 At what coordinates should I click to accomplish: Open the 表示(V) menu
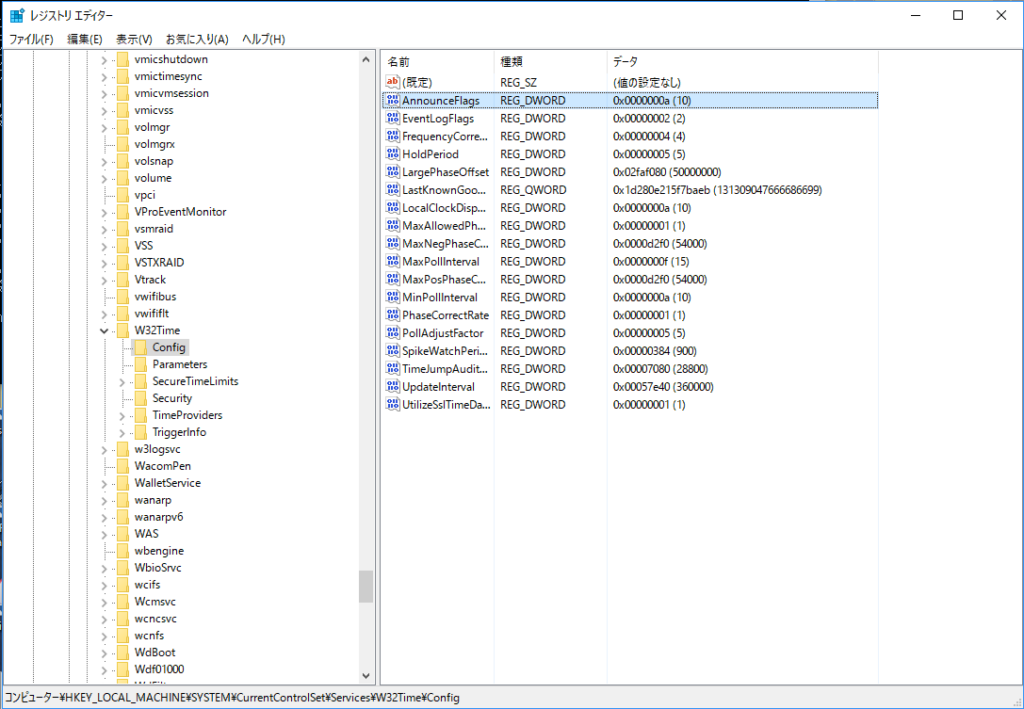[135, 38]
